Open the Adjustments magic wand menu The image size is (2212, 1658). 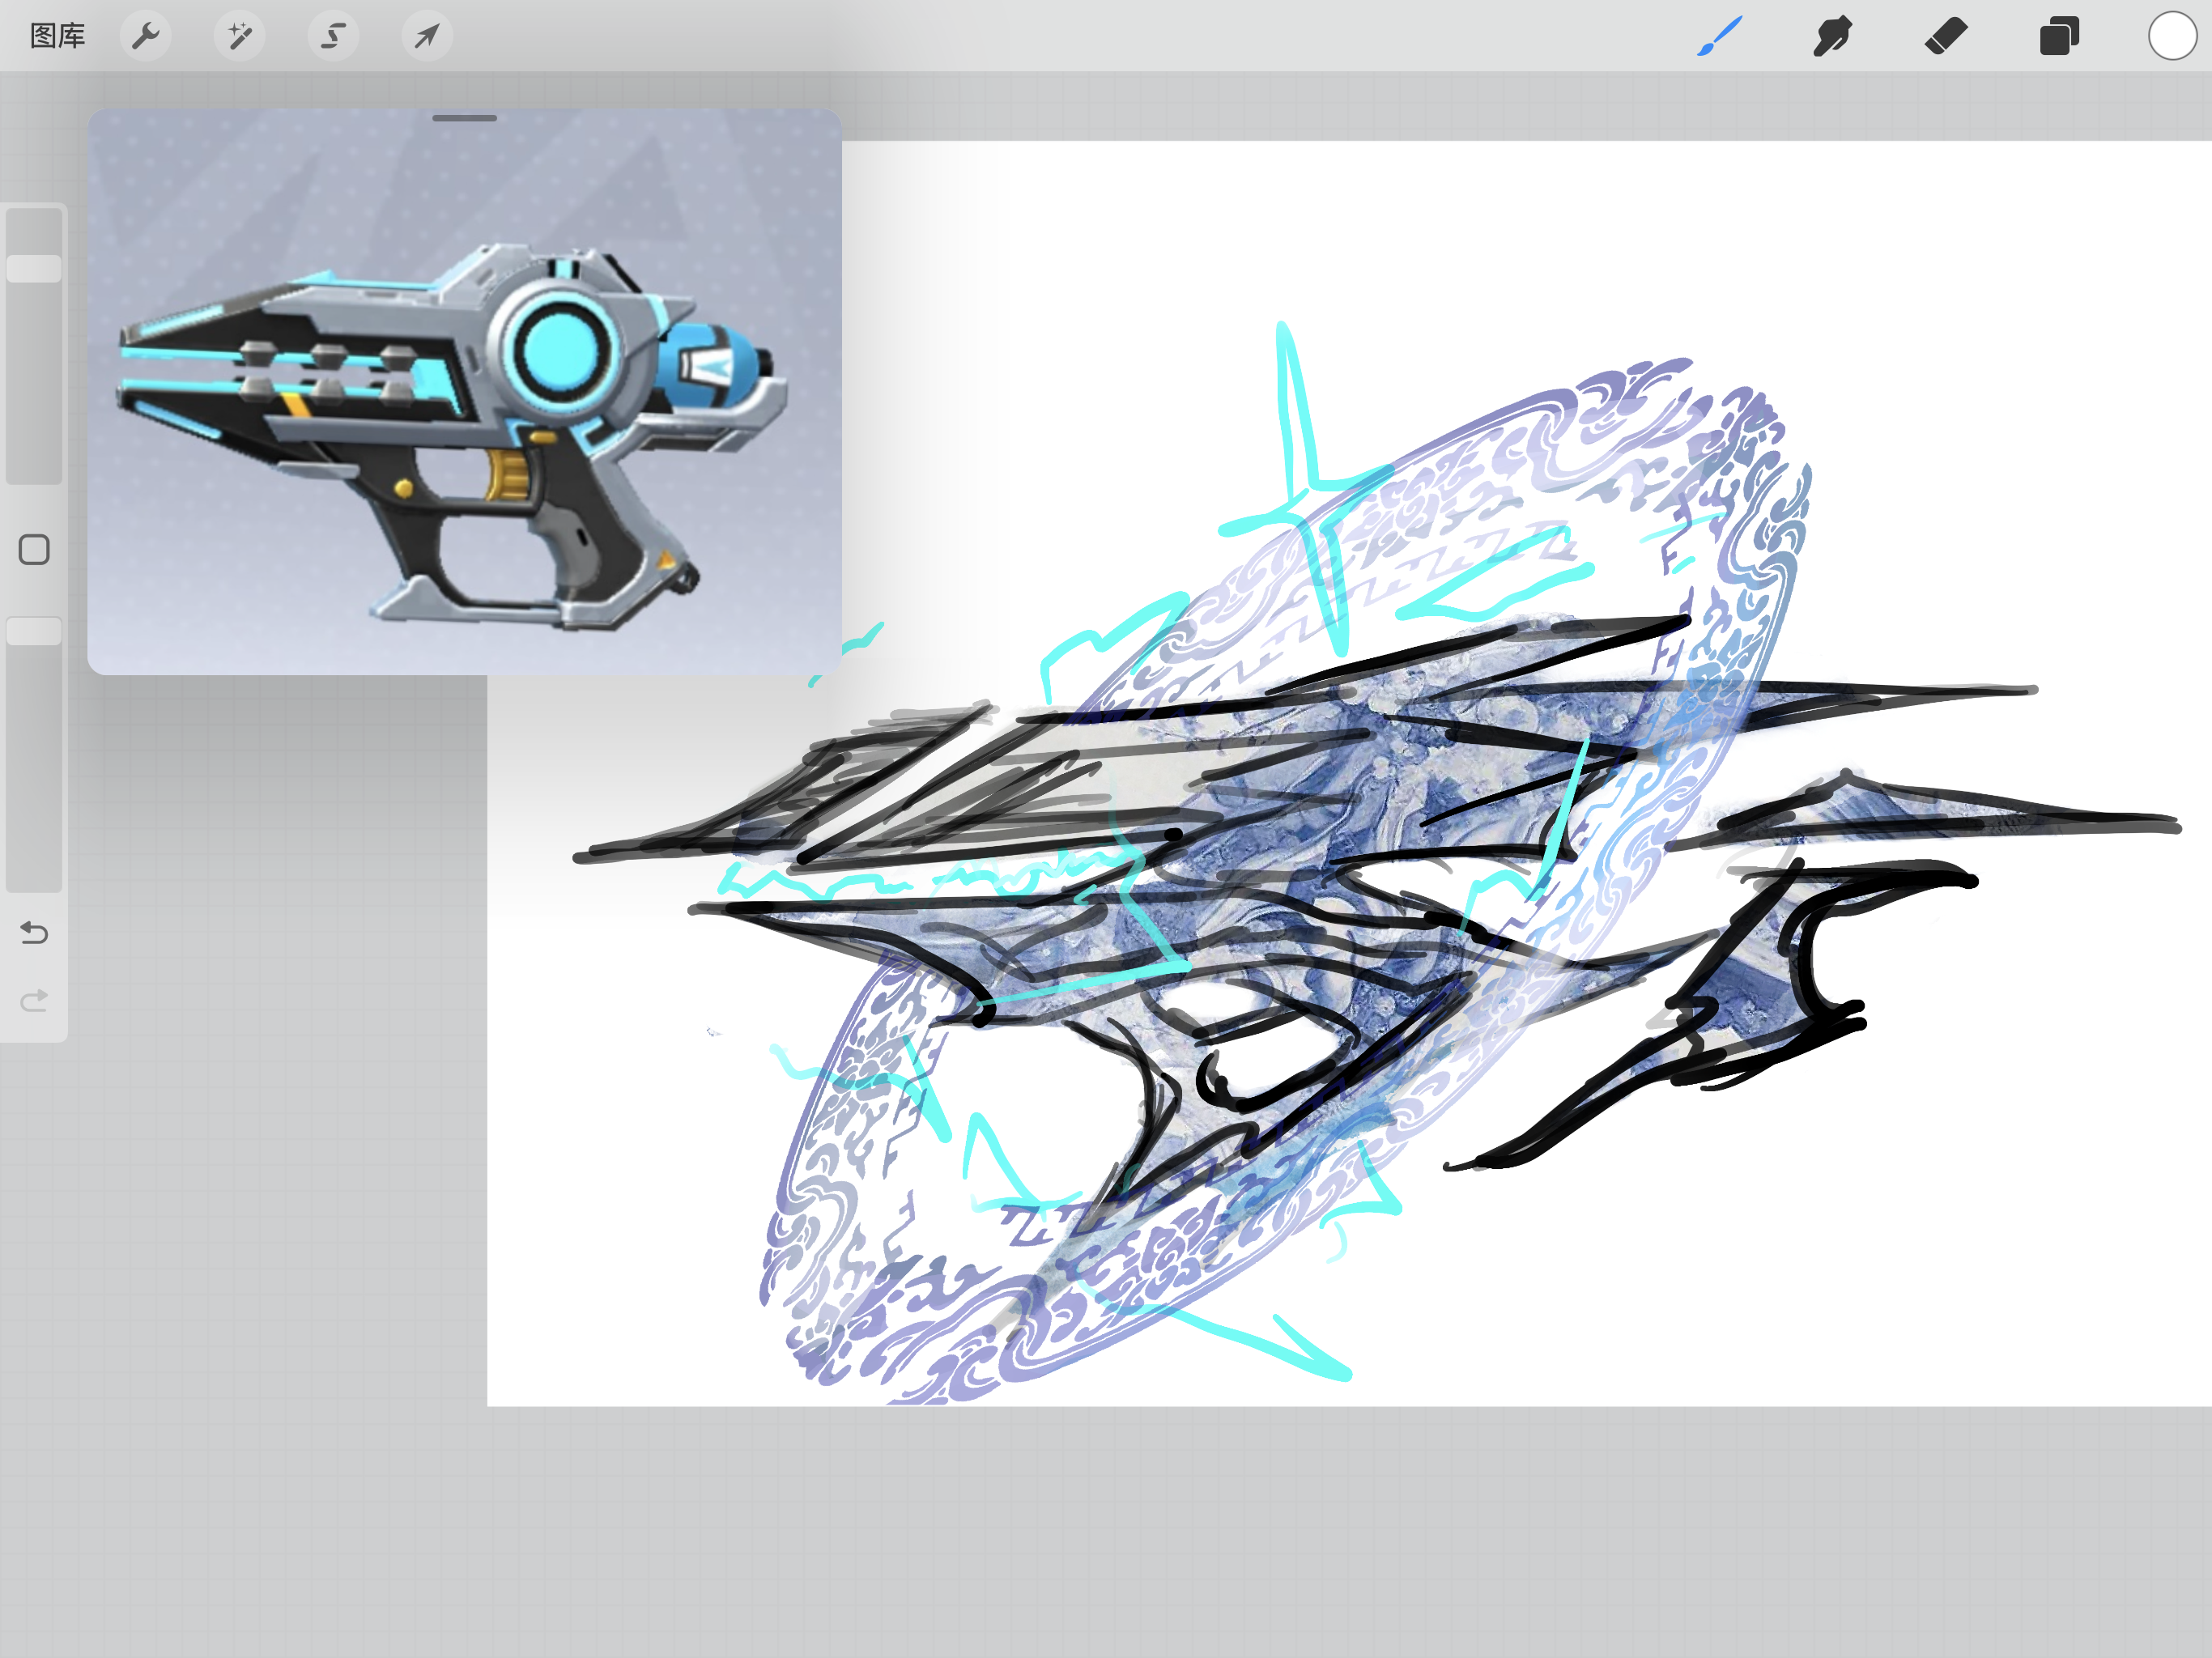tap(240, 36)
